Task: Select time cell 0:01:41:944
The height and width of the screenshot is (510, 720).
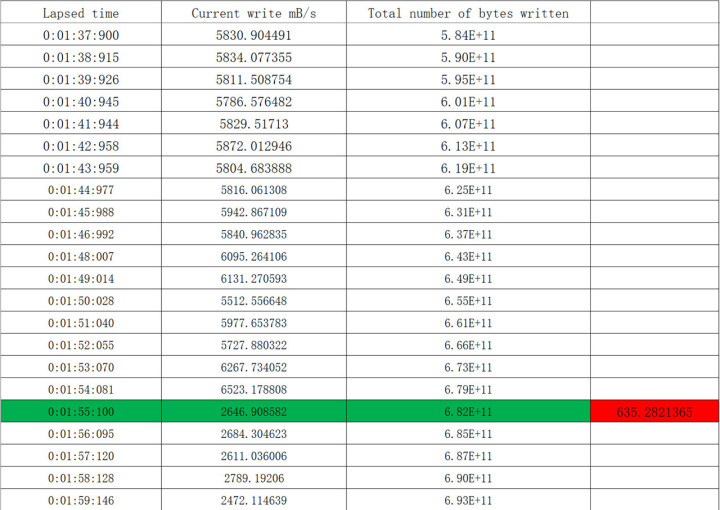Action: point(81,123)
